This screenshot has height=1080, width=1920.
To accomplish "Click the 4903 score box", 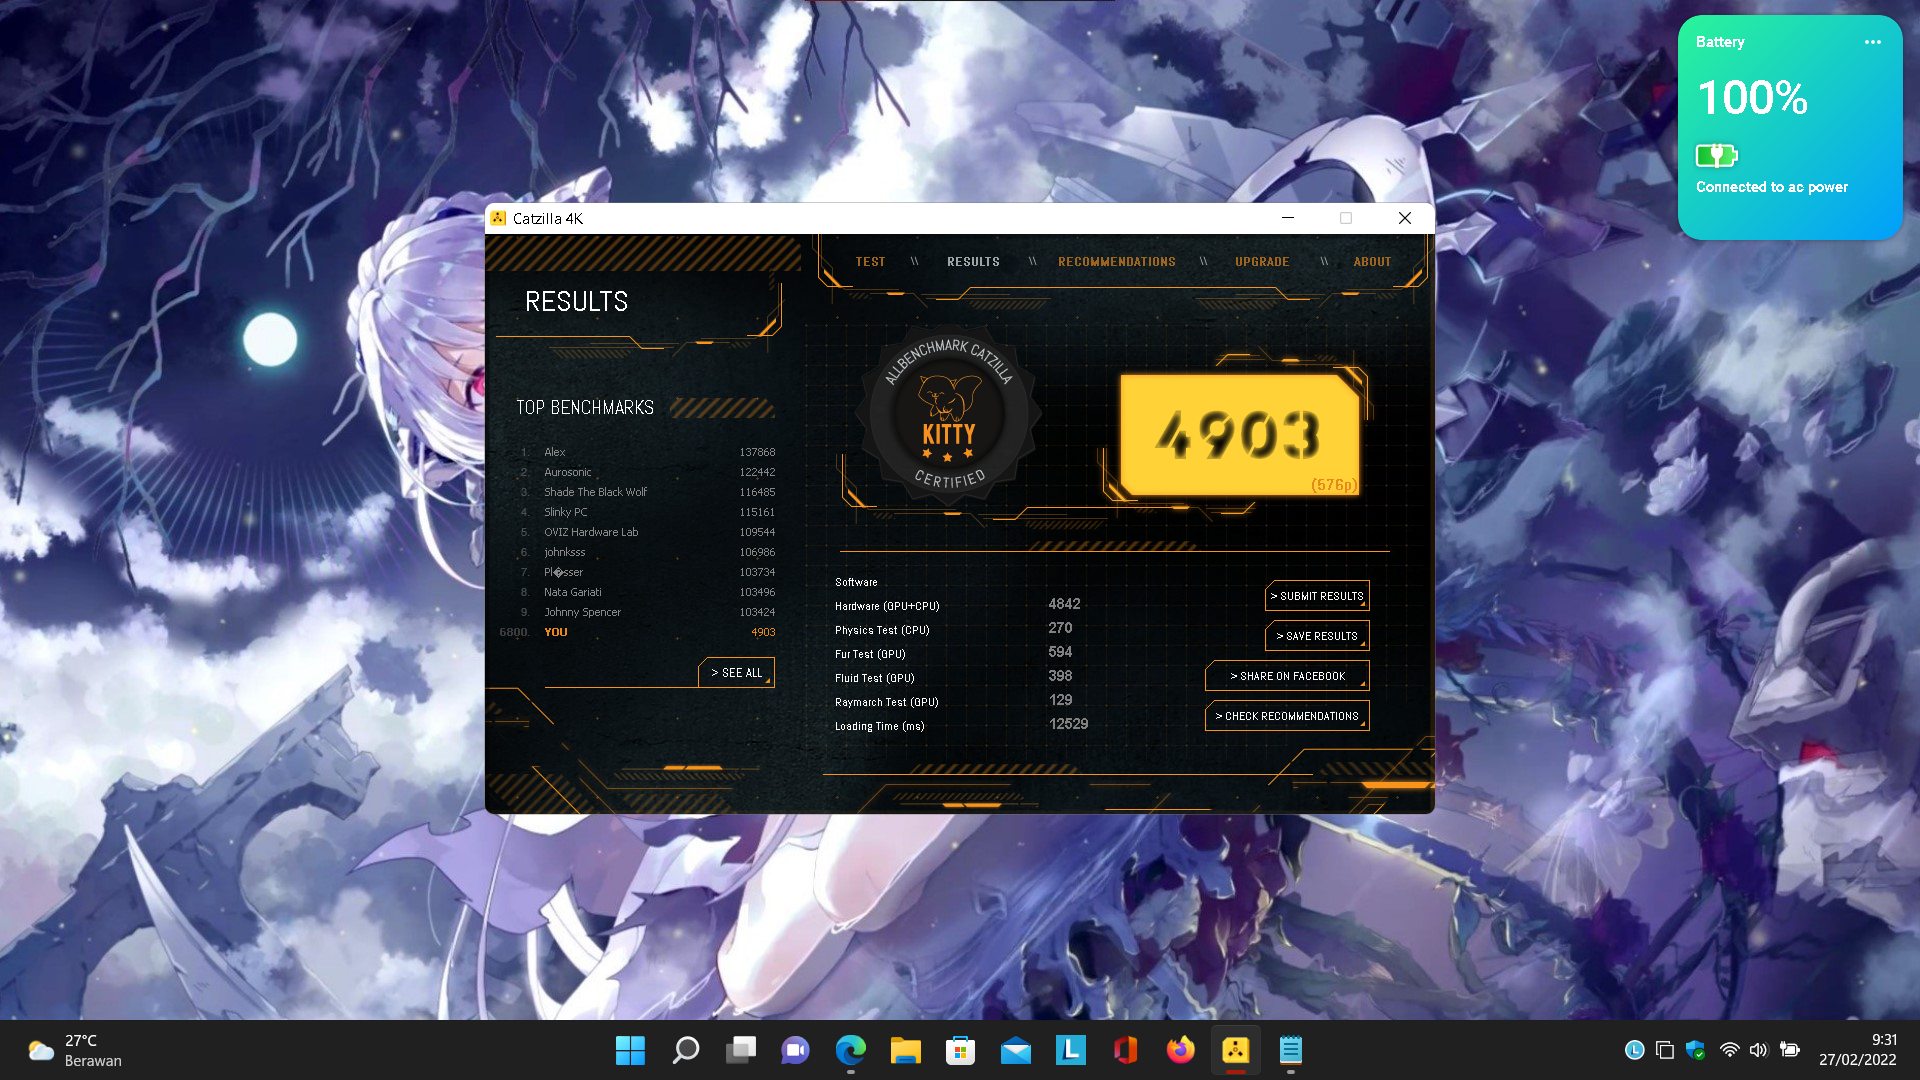I will [x=1239, y=435].
